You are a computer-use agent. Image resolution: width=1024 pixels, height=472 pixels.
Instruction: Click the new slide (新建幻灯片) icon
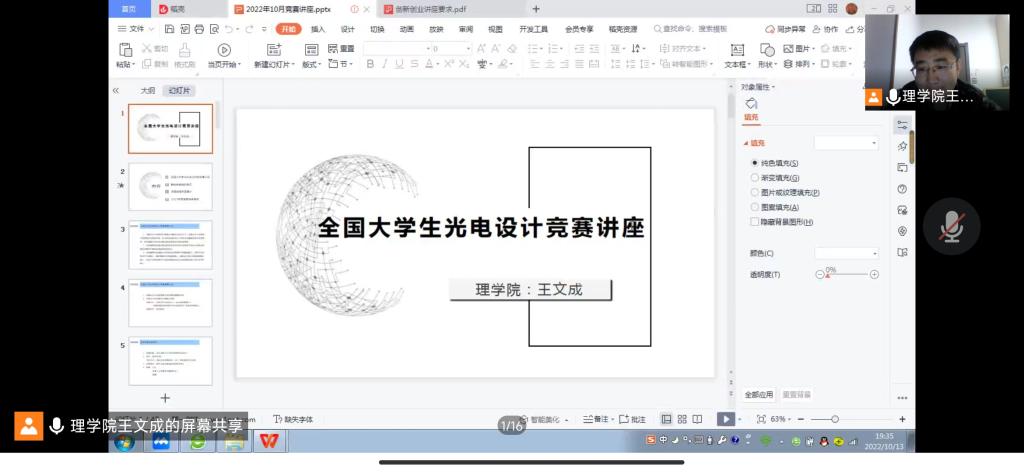274,50
